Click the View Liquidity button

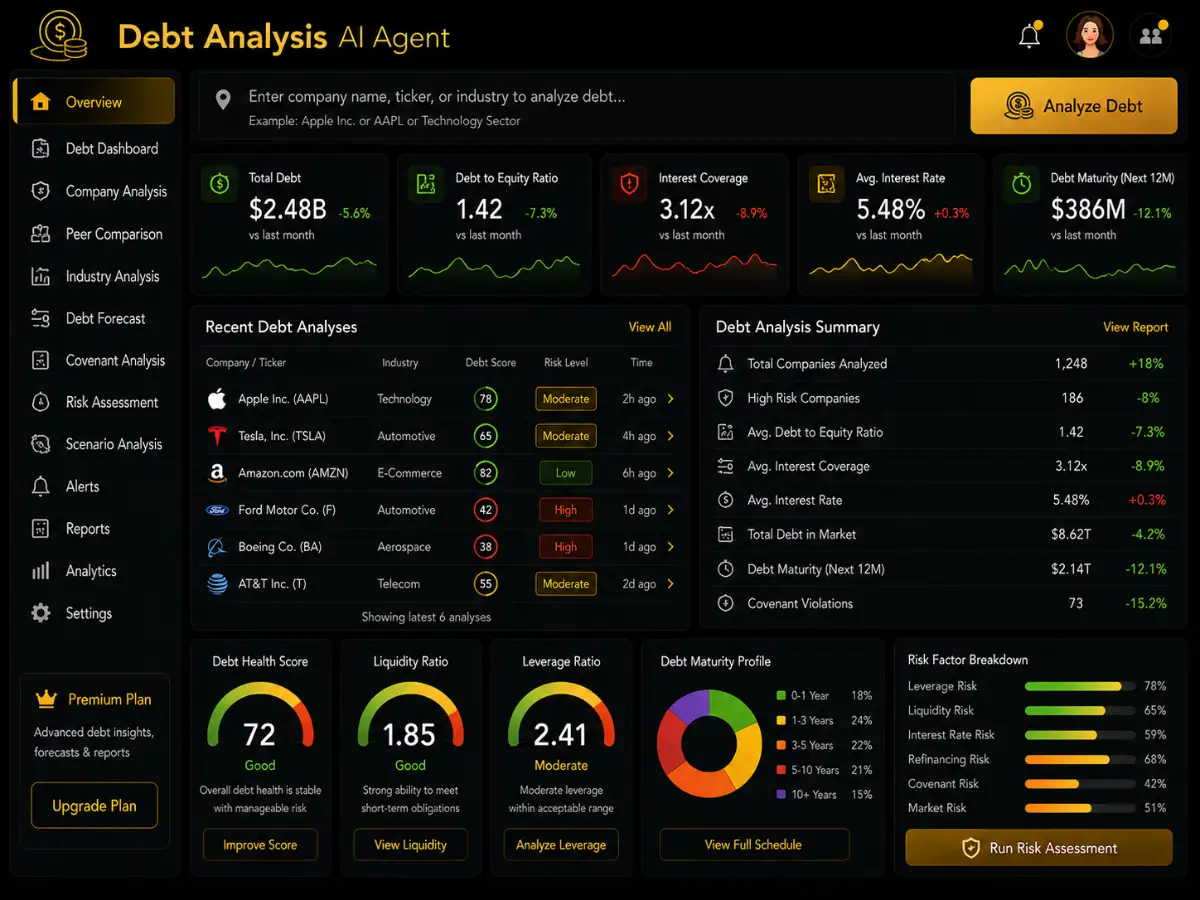(410, 845)
